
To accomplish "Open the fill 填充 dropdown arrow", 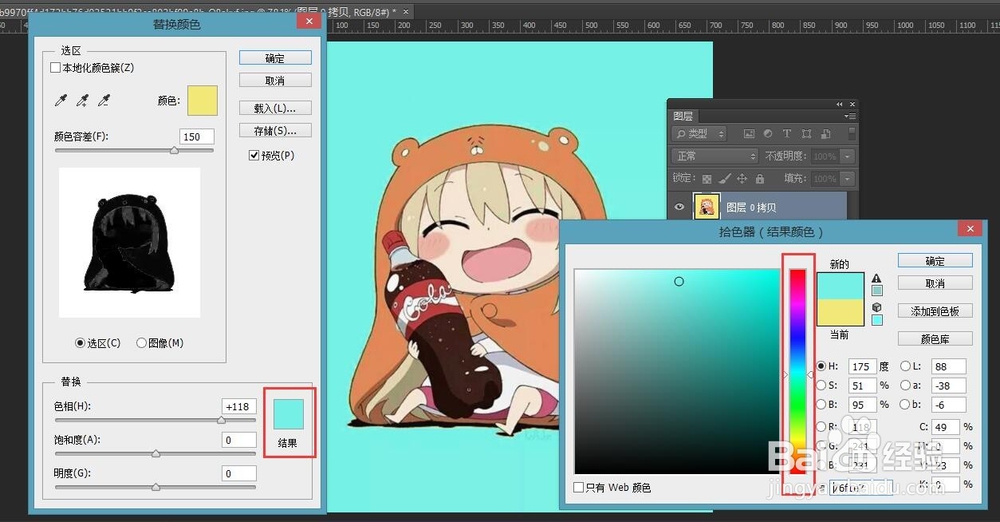I will pyautogui.click(x=847, y=179).
